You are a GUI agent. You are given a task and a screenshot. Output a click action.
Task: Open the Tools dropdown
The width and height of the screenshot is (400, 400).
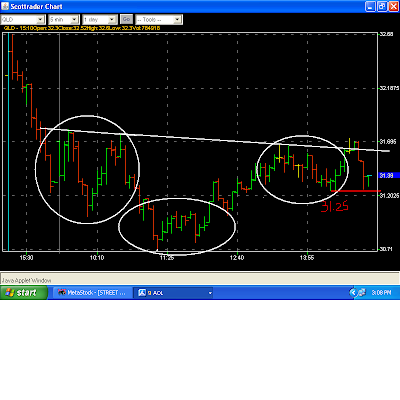coord(159,20)
